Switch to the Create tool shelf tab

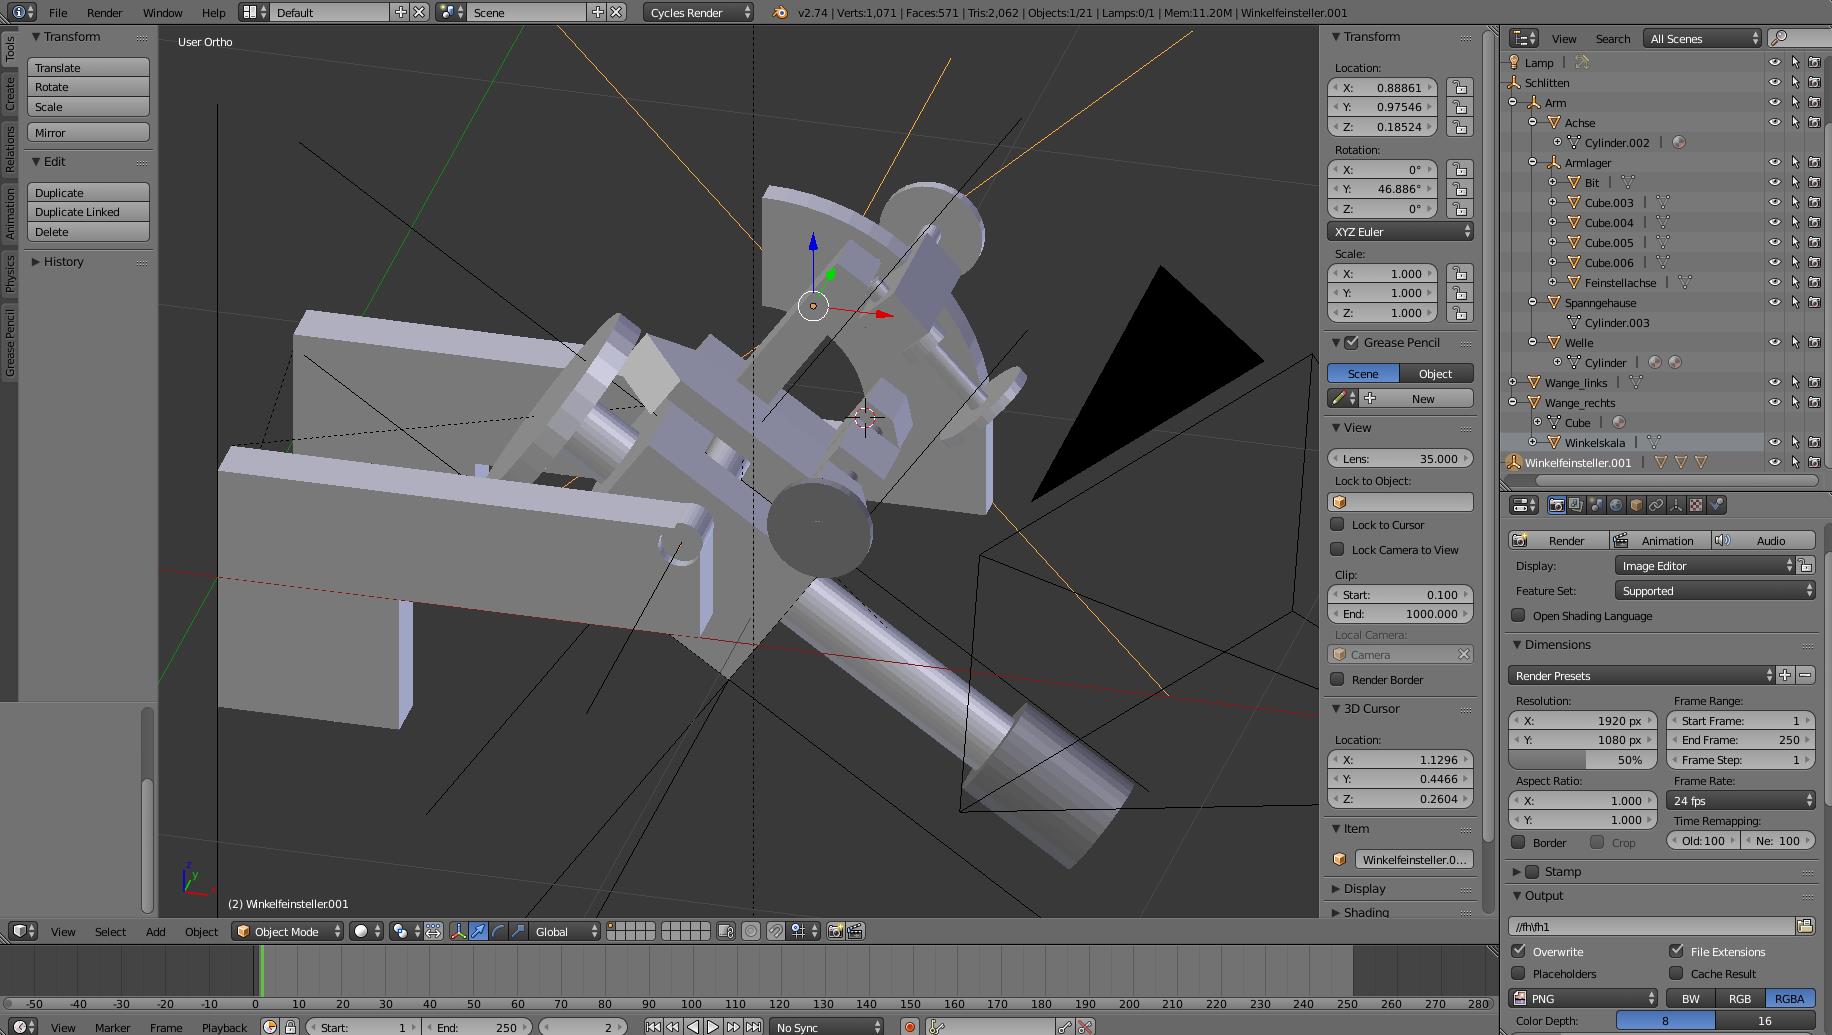pos(10,92)
